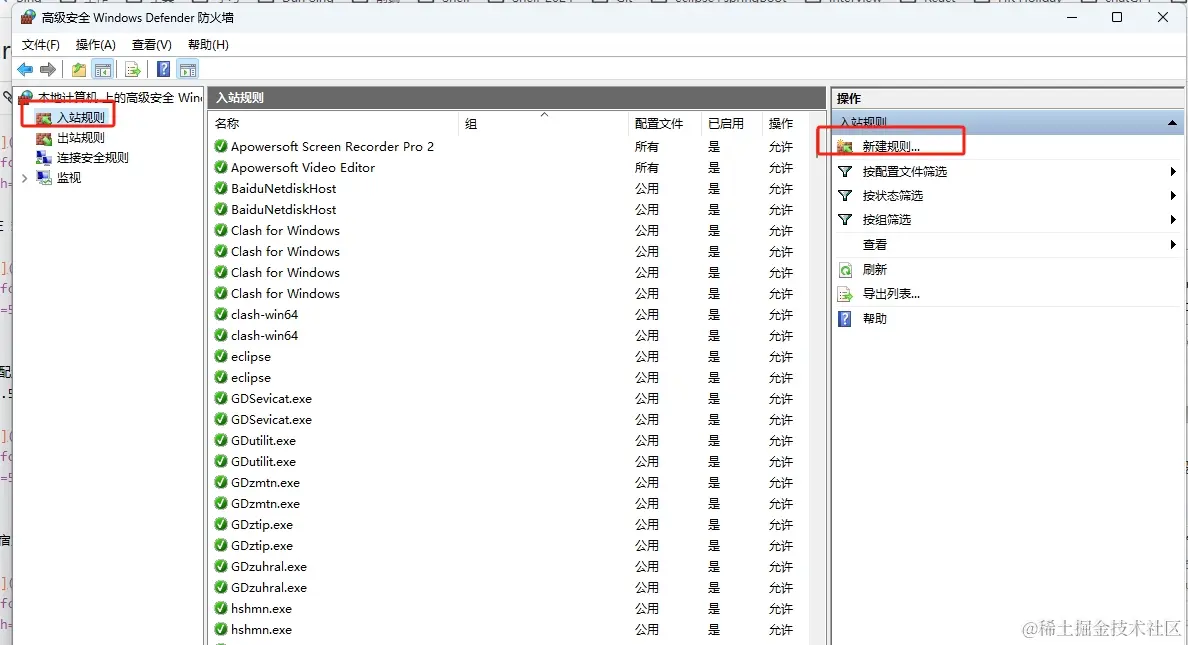Toggle the Show/Hide Console Tree toolbar icon

103,70
